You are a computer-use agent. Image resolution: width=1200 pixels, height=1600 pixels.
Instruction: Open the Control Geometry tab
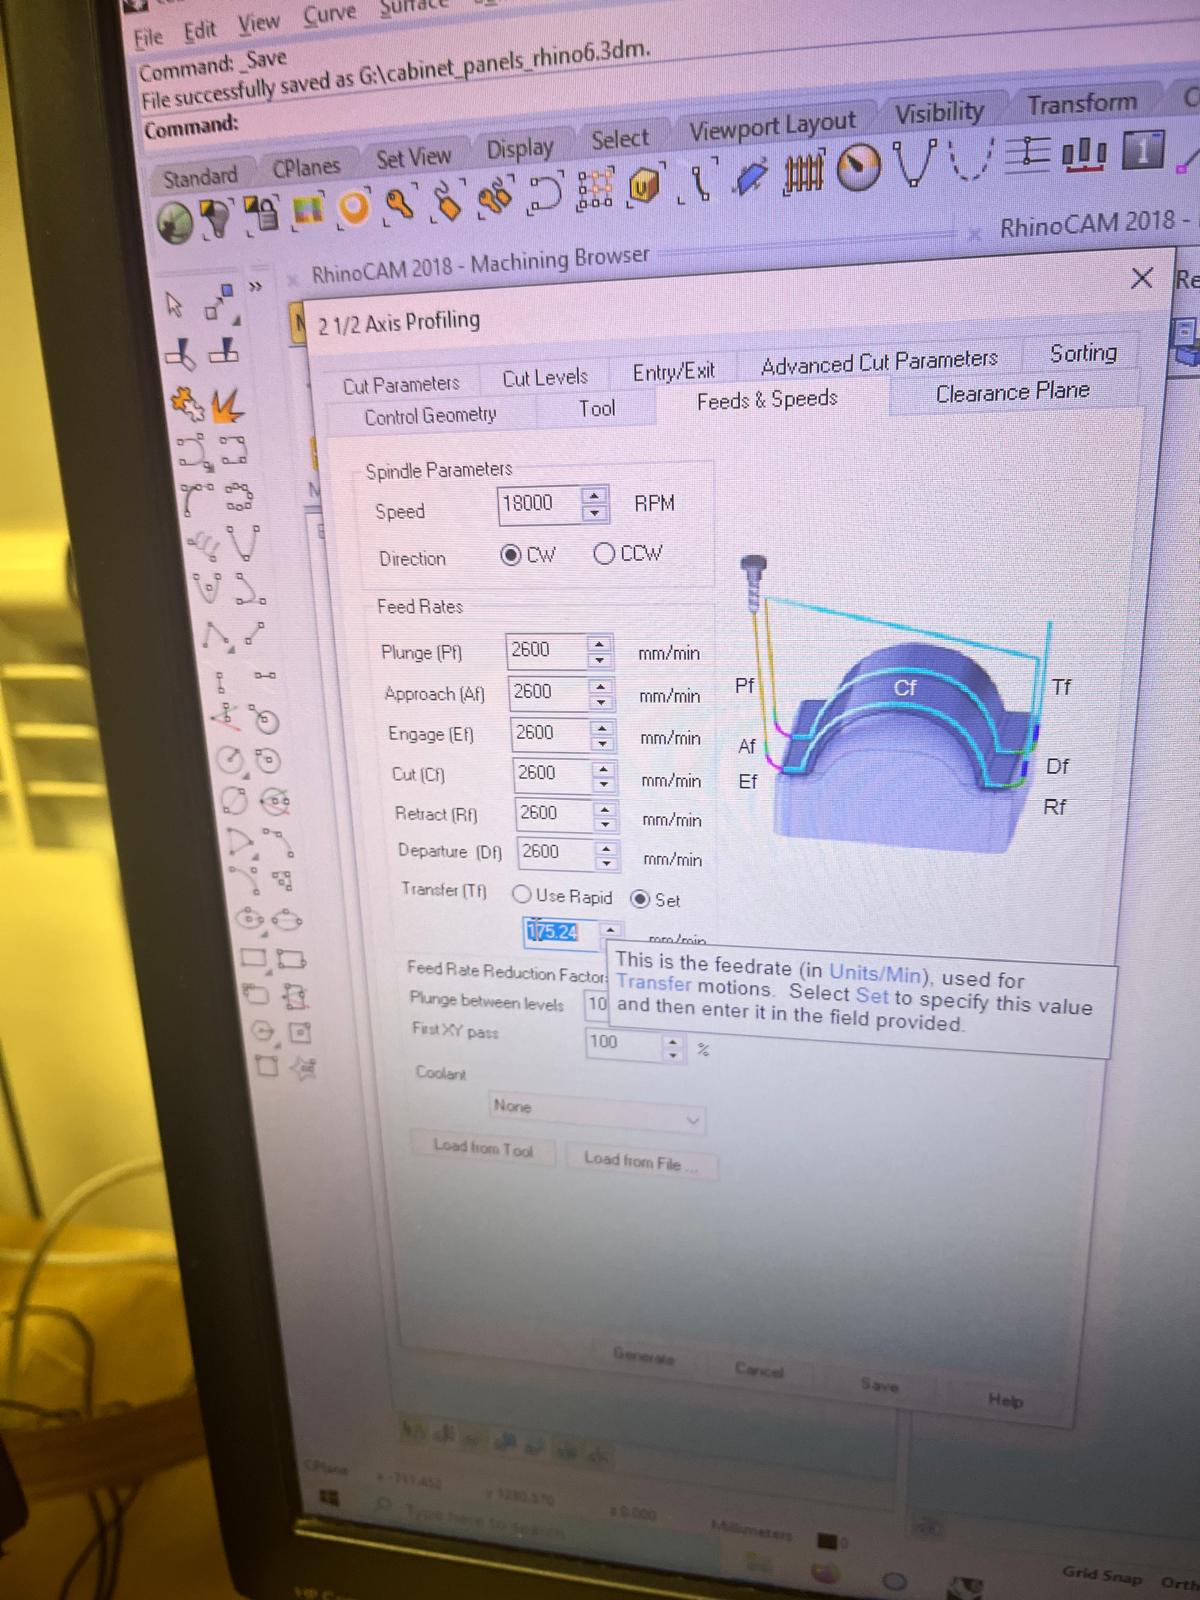pos(430,416)
